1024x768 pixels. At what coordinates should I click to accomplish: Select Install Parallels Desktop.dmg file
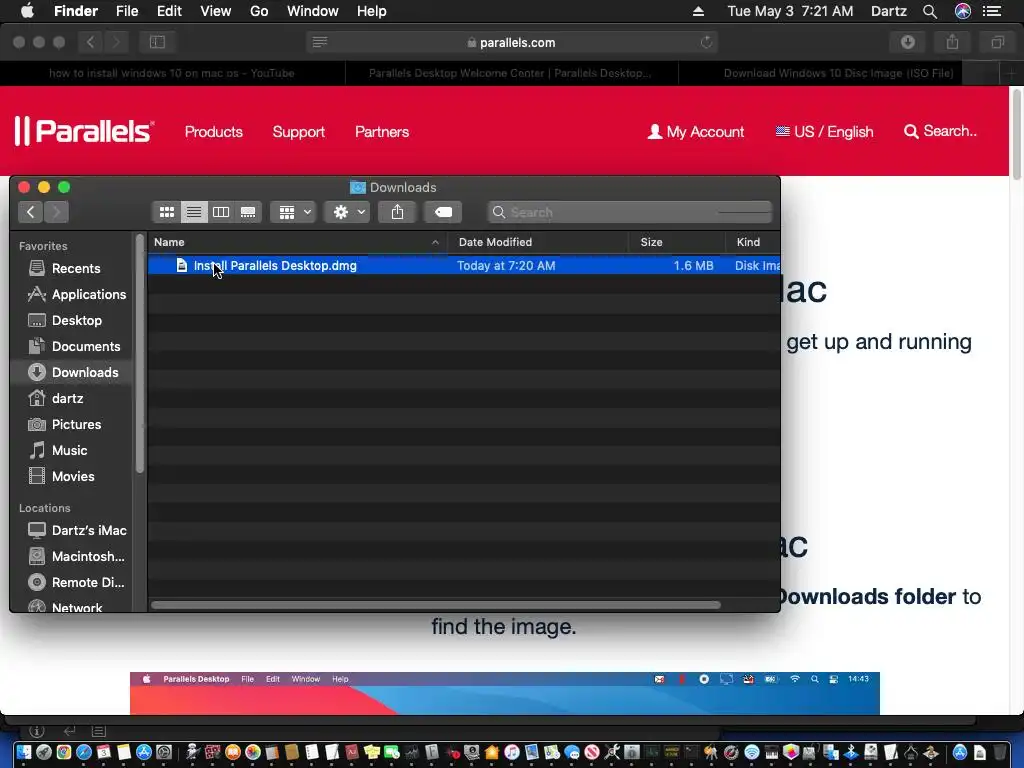(x=464, y=266)
